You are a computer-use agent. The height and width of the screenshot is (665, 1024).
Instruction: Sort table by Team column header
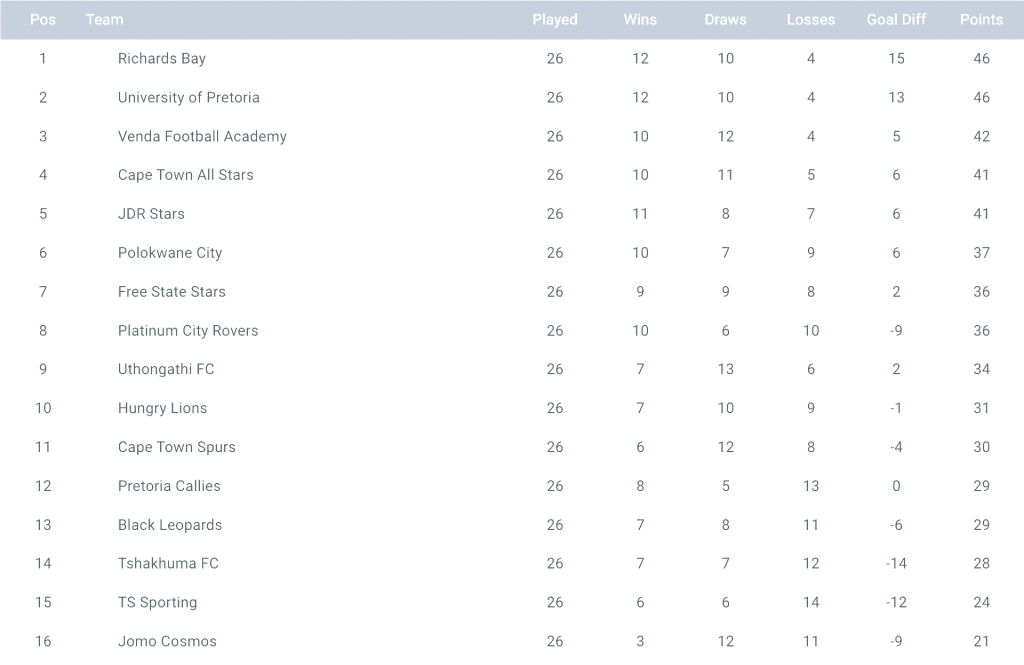click(x=105, y=19)
